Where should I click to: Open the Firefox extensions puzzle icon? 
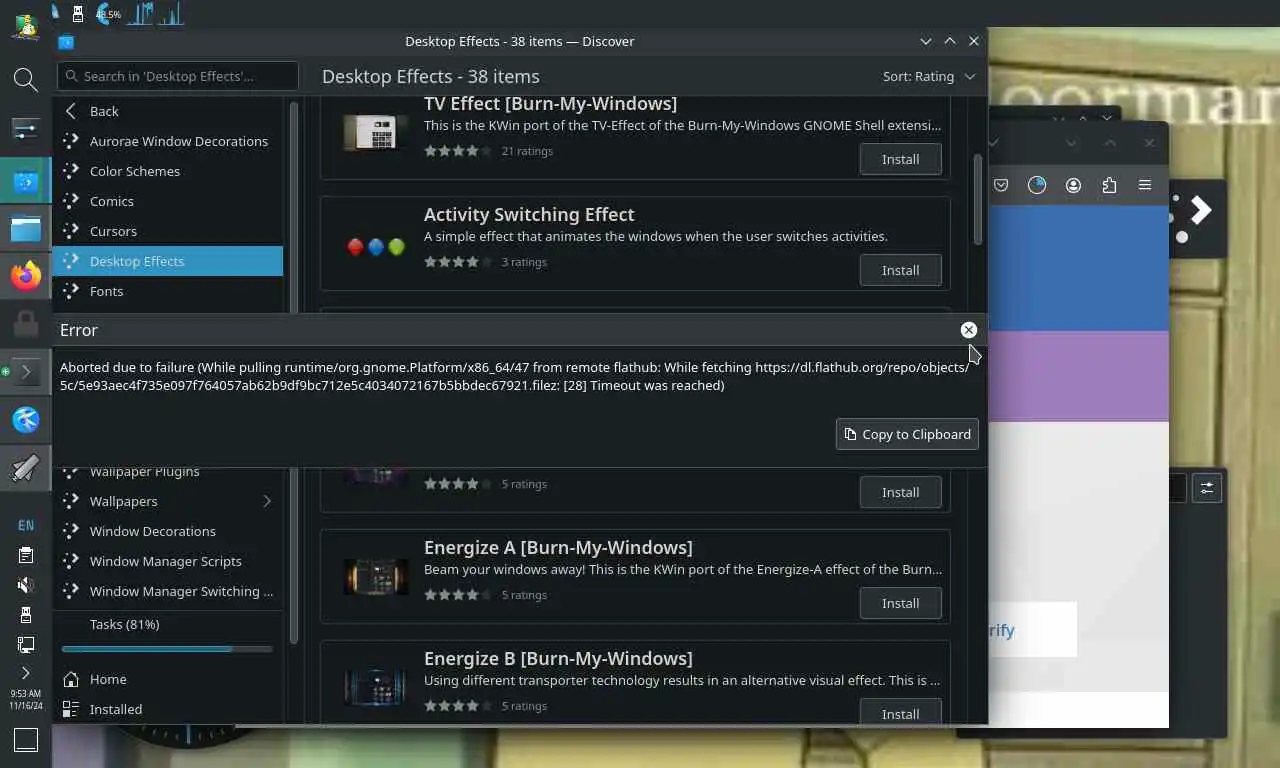tap(1109, 185)
